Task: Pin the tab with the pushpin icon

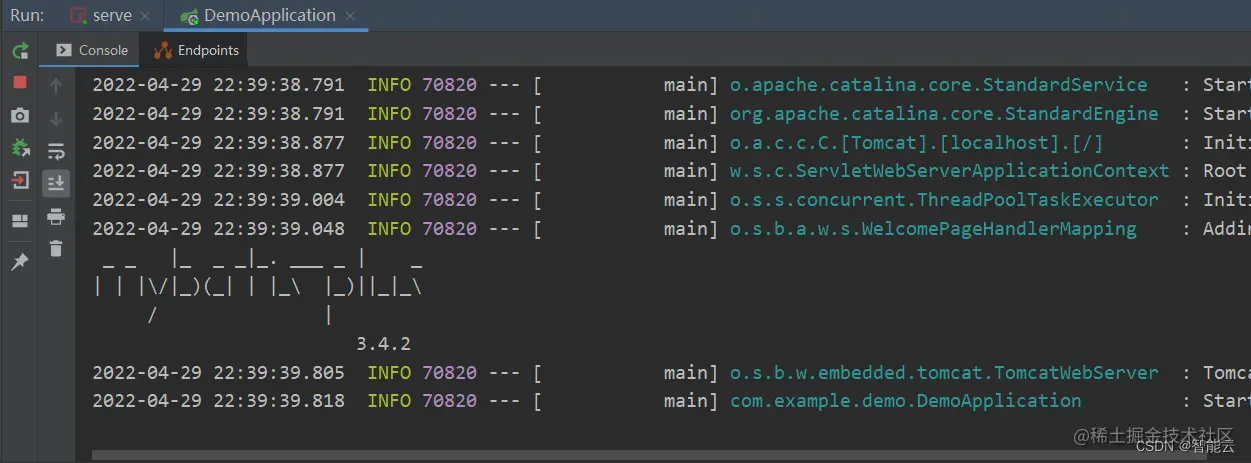Action: (20, 261)
